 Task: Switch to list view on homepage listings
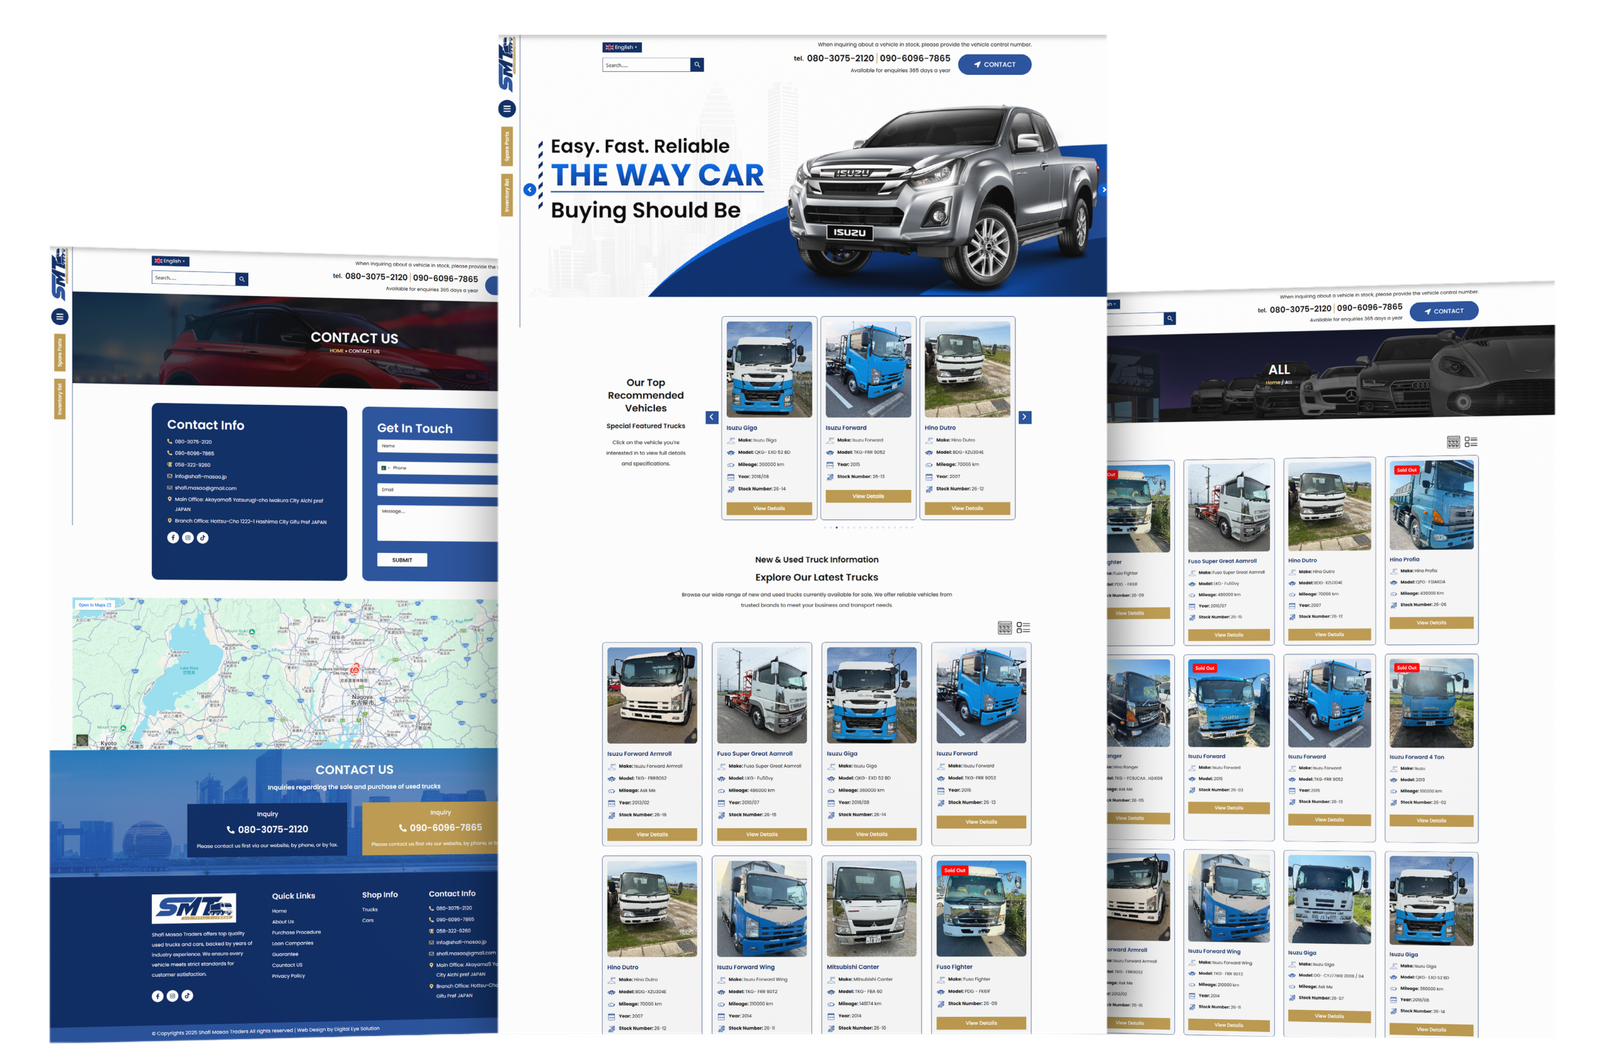[1023, 628]
